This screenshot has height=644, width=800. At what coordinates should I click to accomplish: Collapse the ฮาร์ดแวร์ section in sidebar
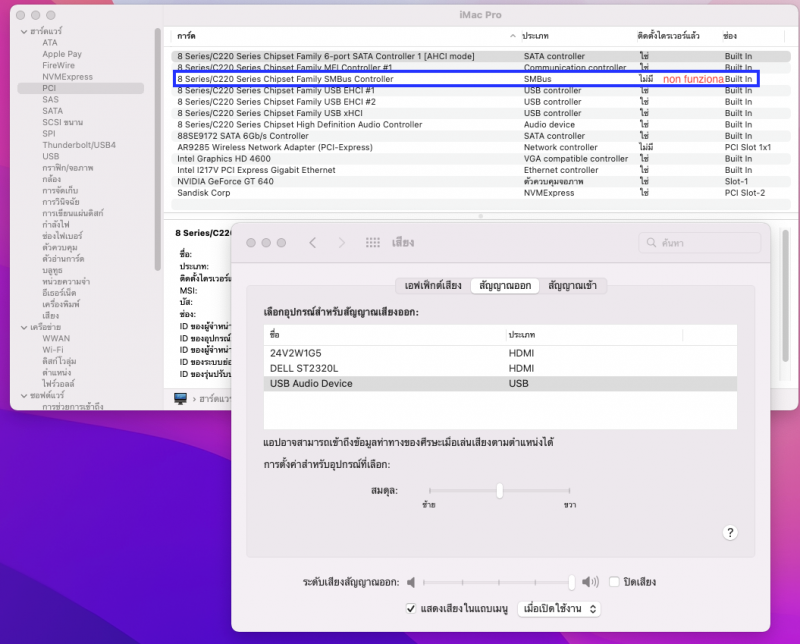[x=21, y=32]
